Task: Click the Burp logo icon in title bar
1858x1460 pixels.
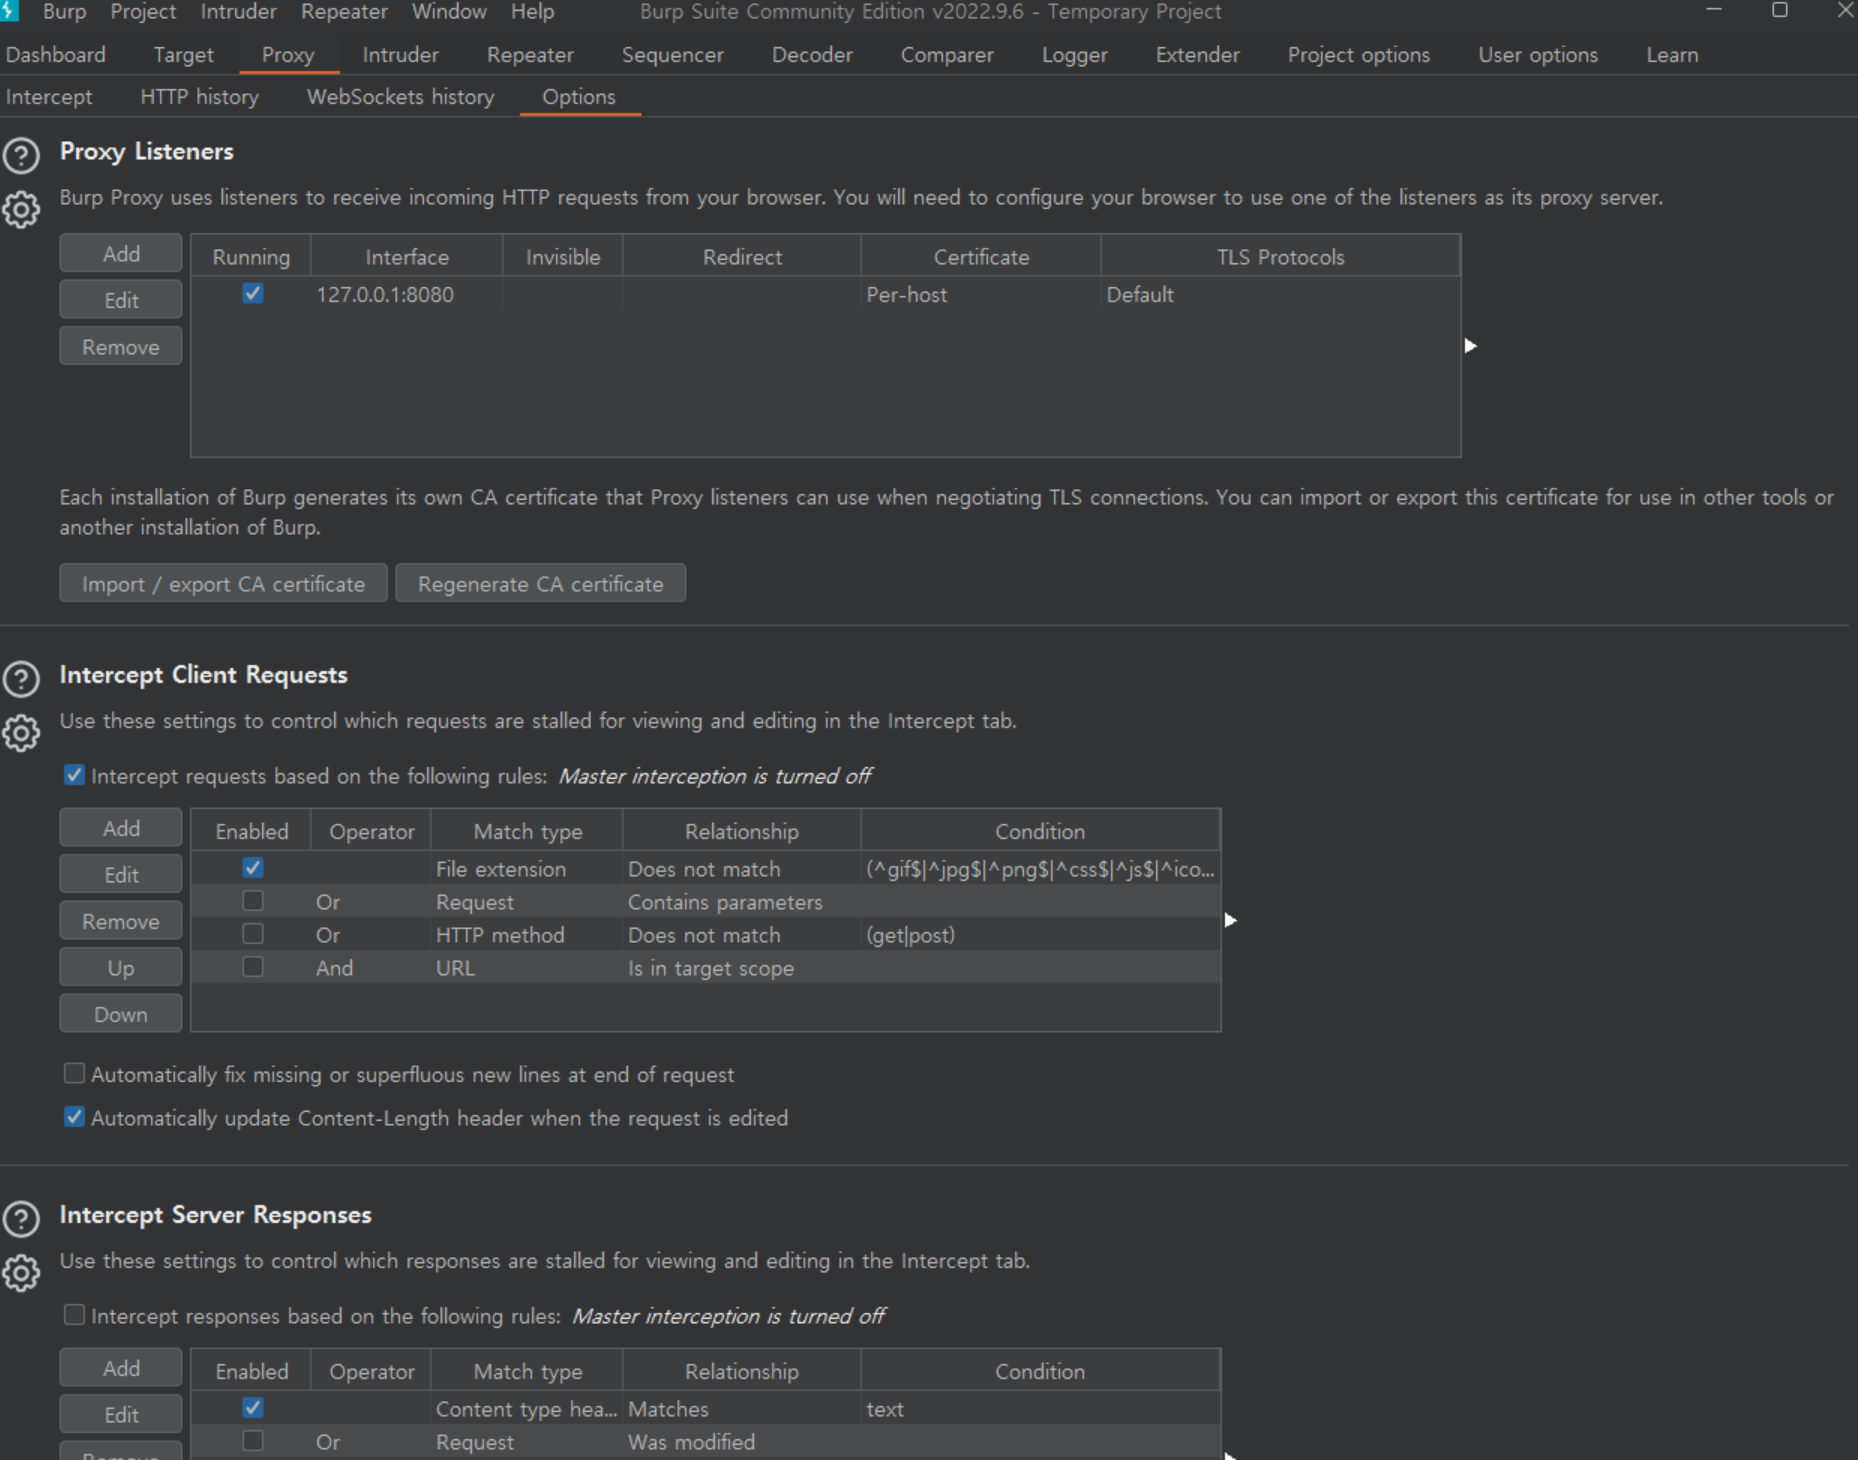Action: (9, 11)
